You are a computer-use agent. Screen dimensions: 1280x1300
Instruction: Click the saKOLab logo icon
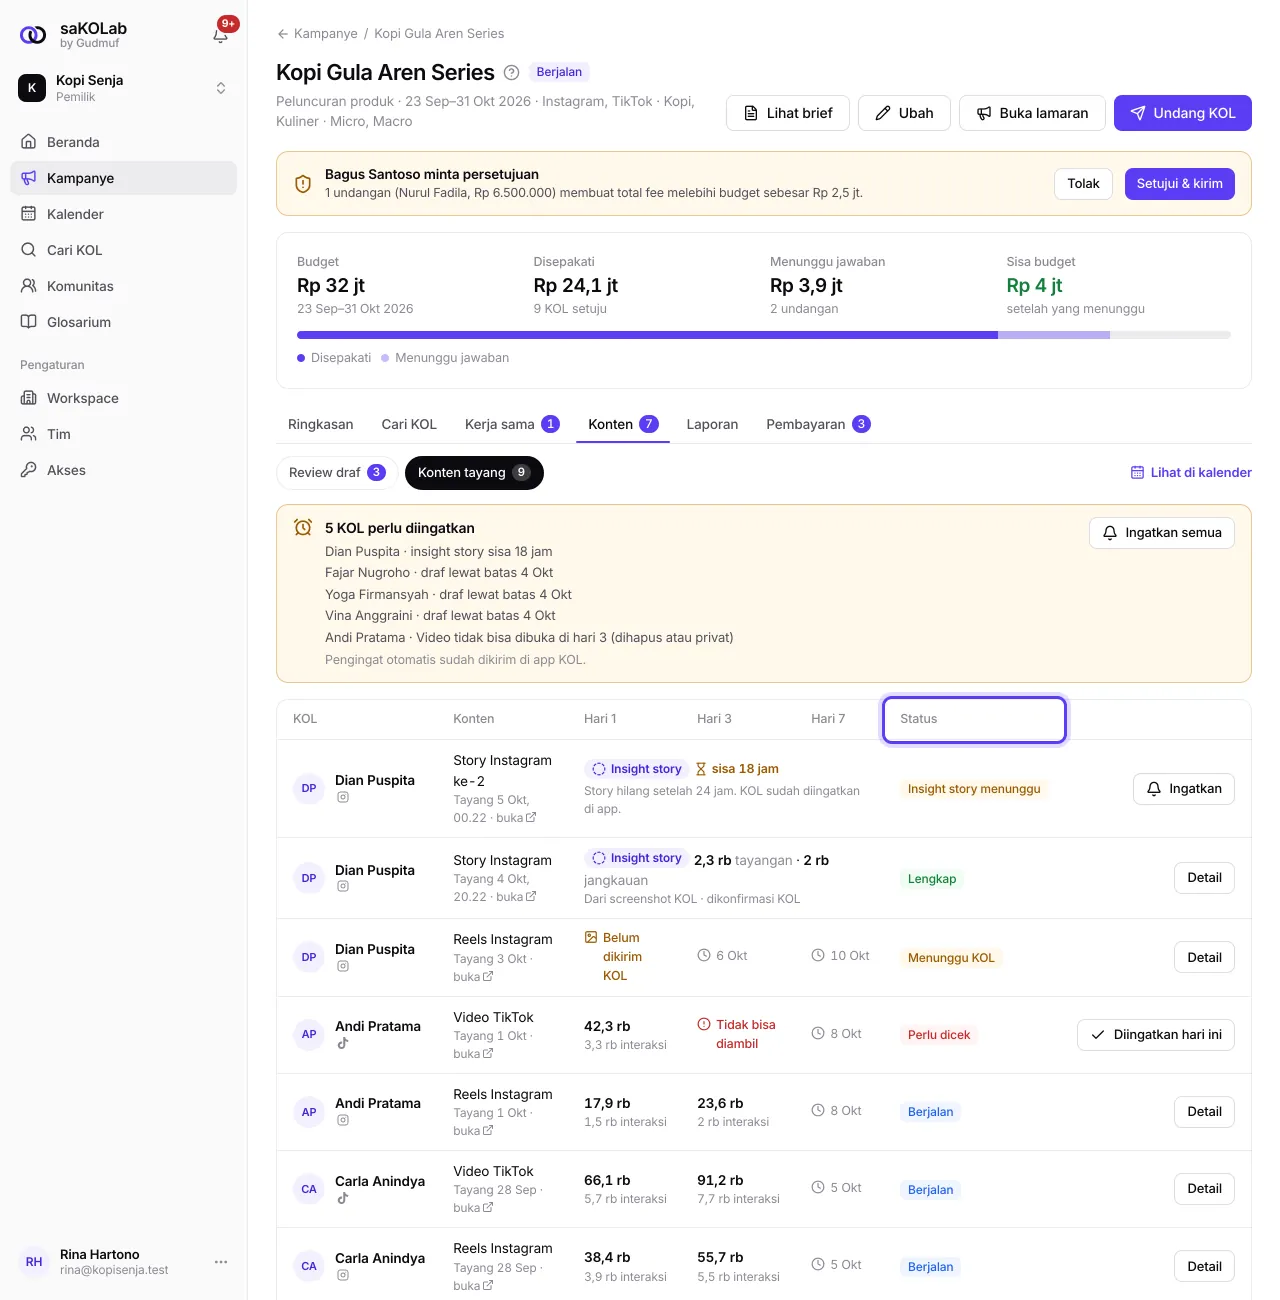[33, 35]
